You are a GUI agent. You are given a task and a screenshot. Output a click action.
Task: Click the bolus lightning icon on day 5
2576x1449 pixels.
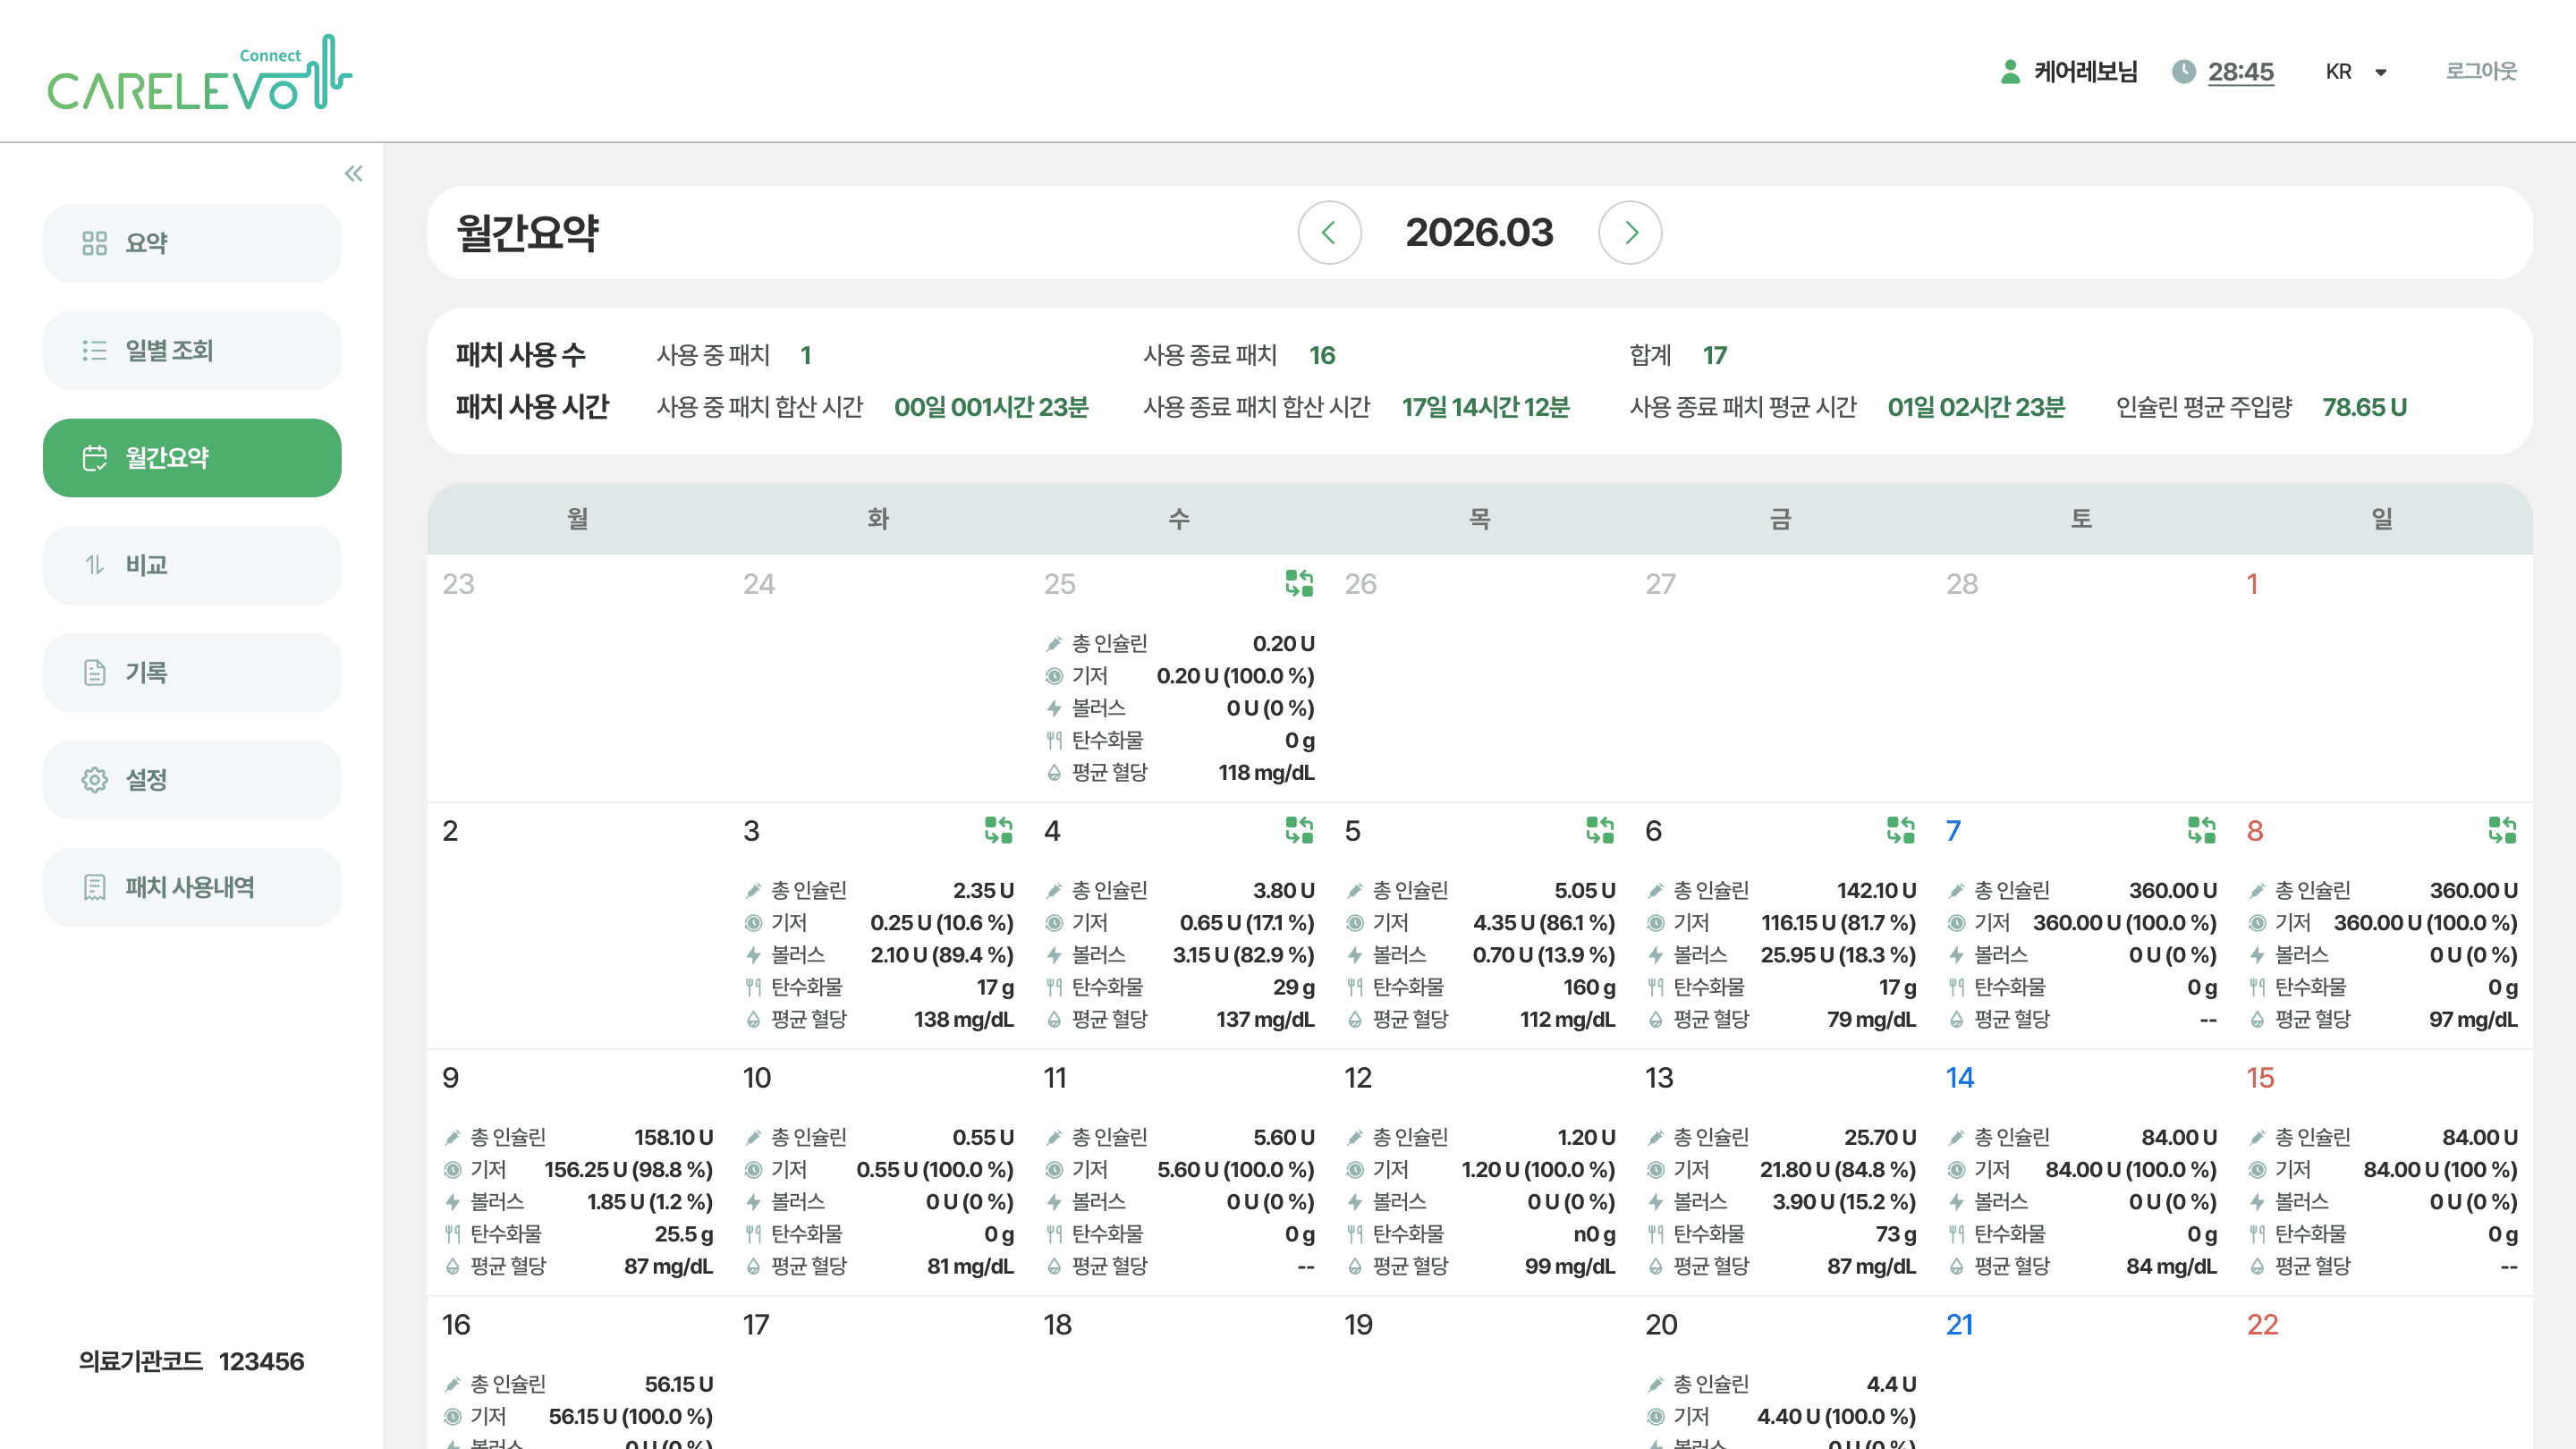[x=1355, y=955]
